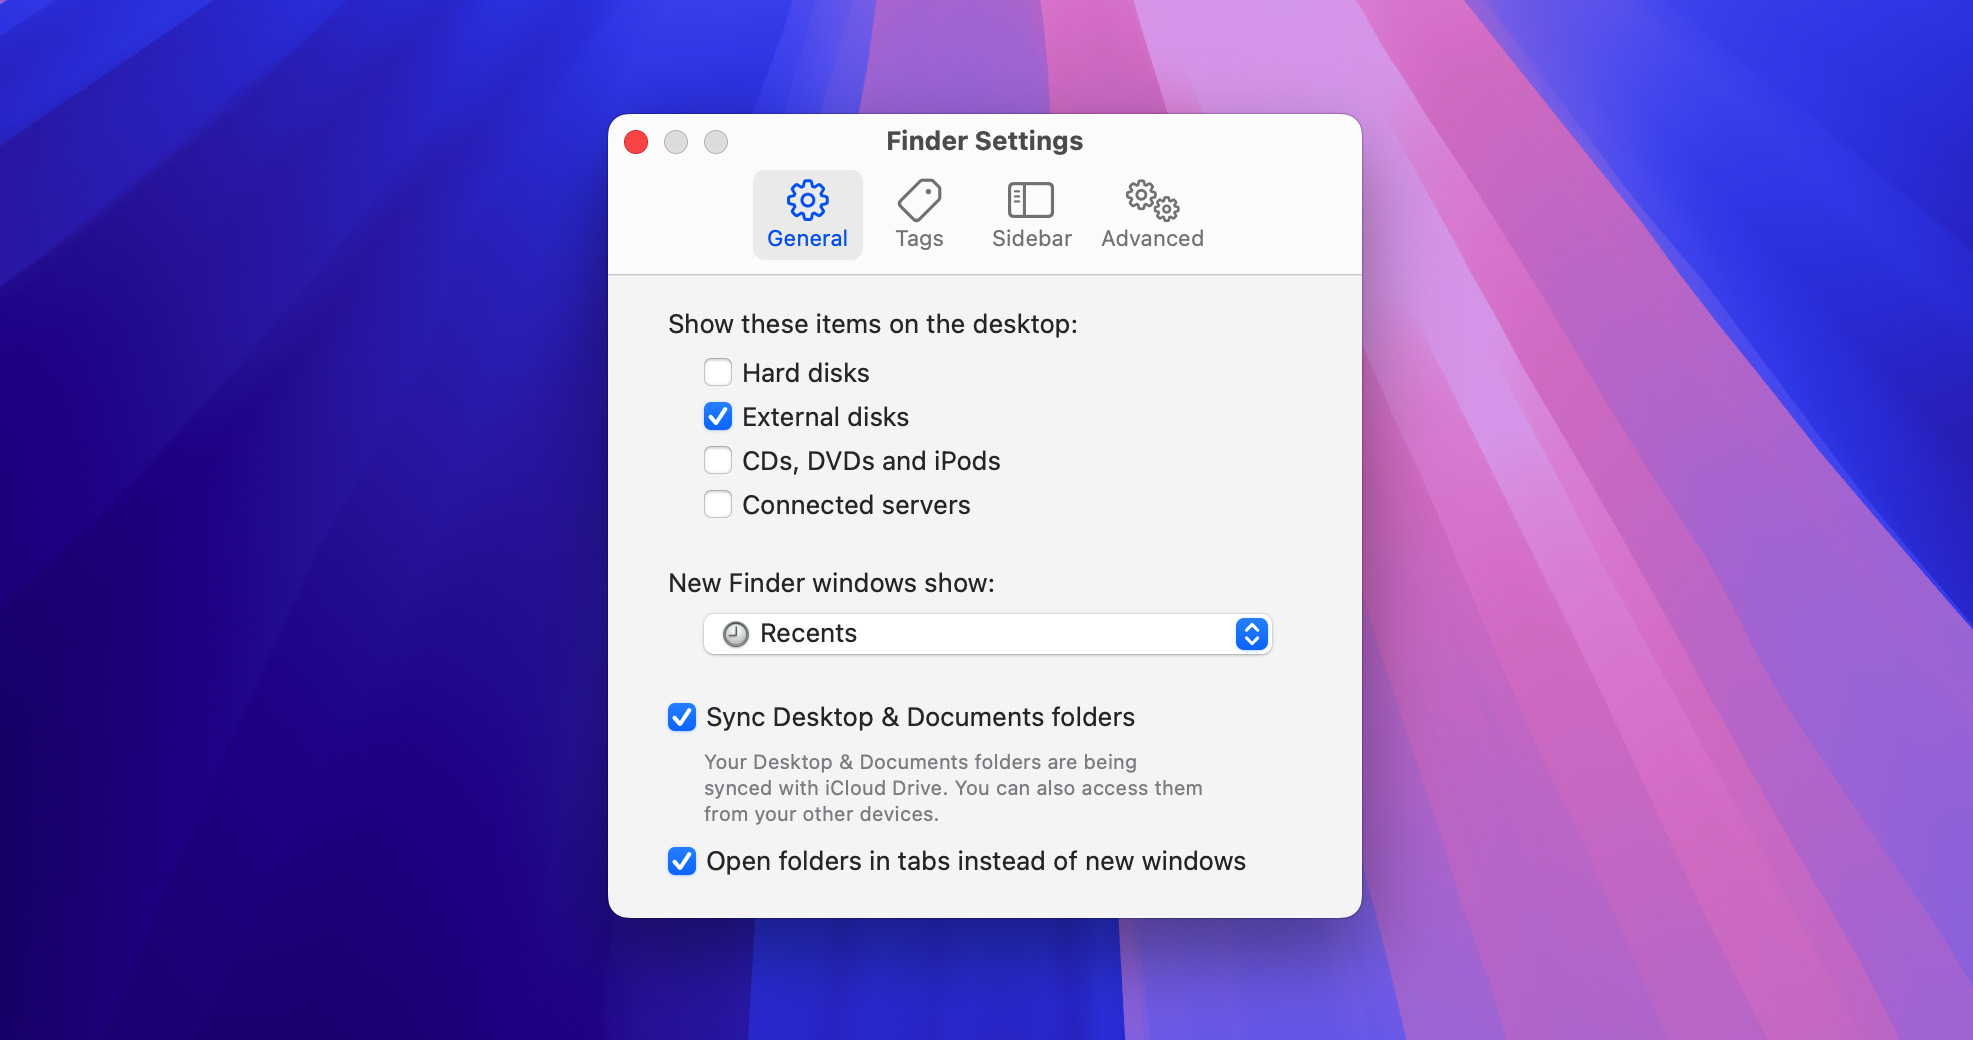1973x1040 pixels.
Task: Click the greyed-out zoom window button
Action: click(716, 142)
